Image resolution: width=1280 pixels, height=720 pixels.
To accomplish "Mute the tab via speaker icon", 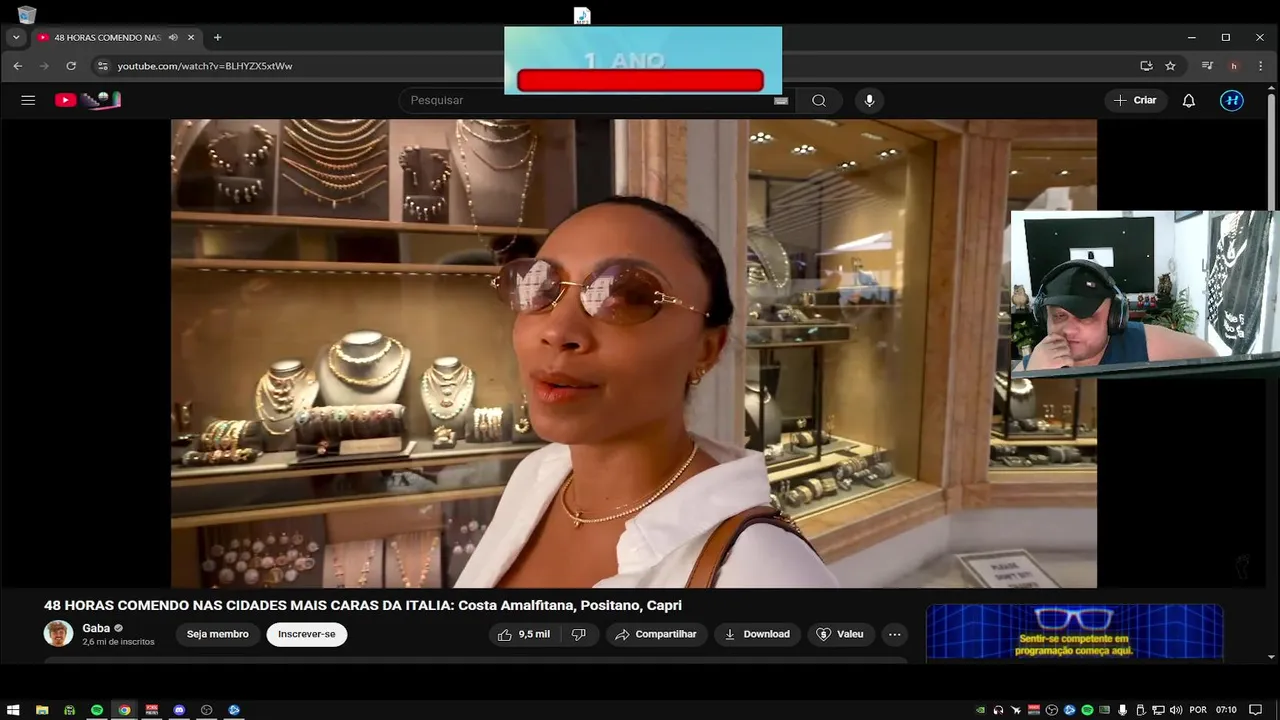I will pyautogui.click(x=173, y=37).
